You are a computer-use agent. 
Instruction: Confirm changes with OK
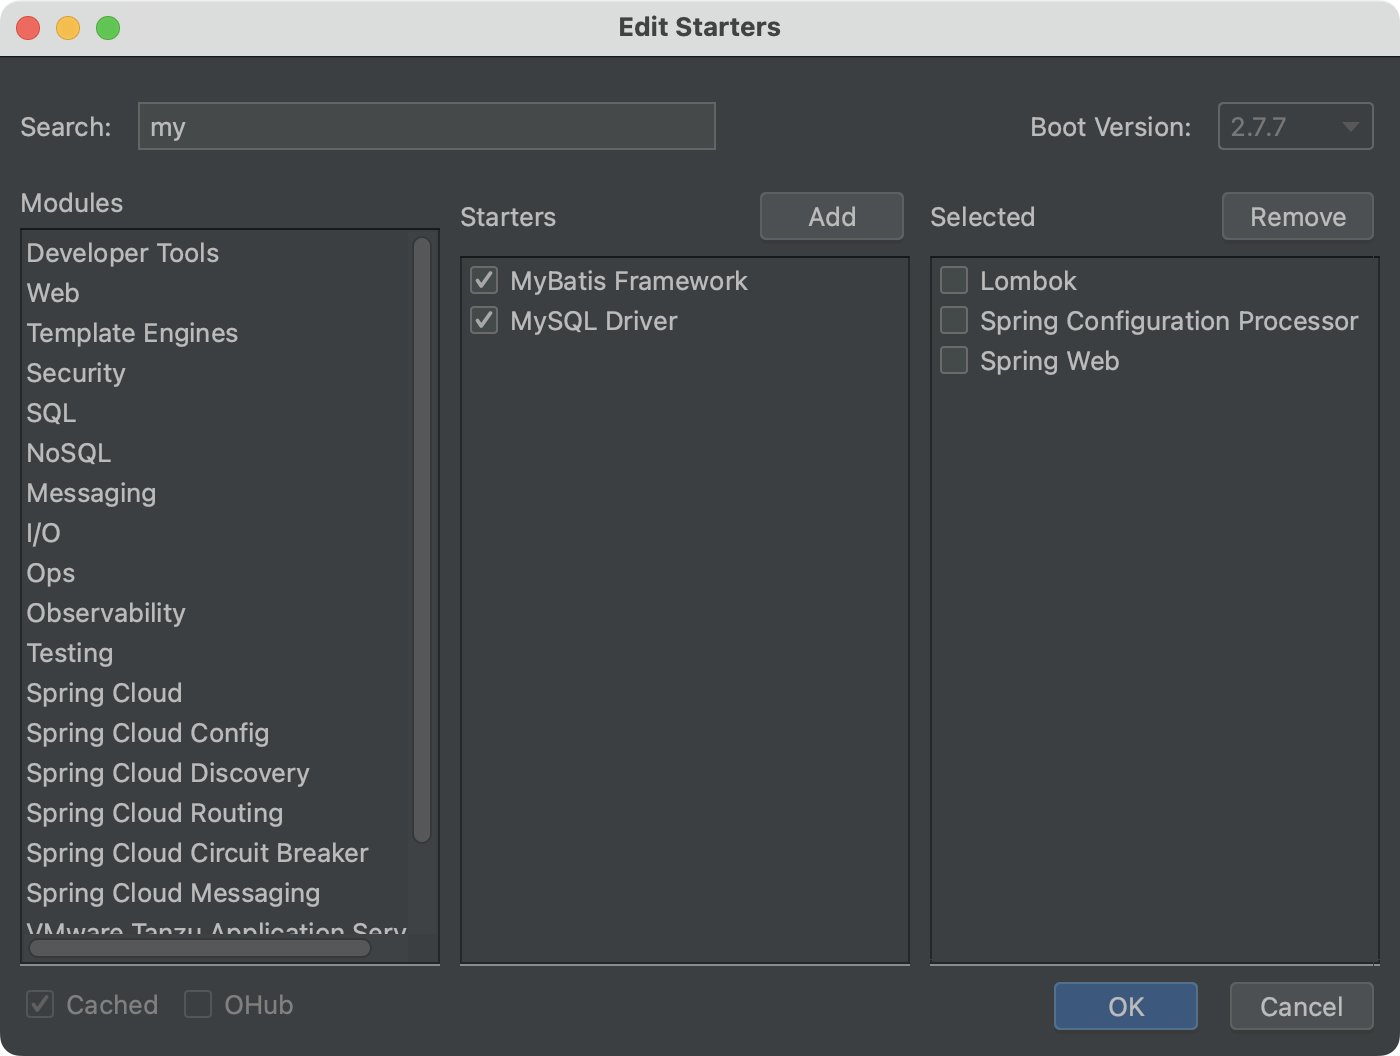1125,1006
